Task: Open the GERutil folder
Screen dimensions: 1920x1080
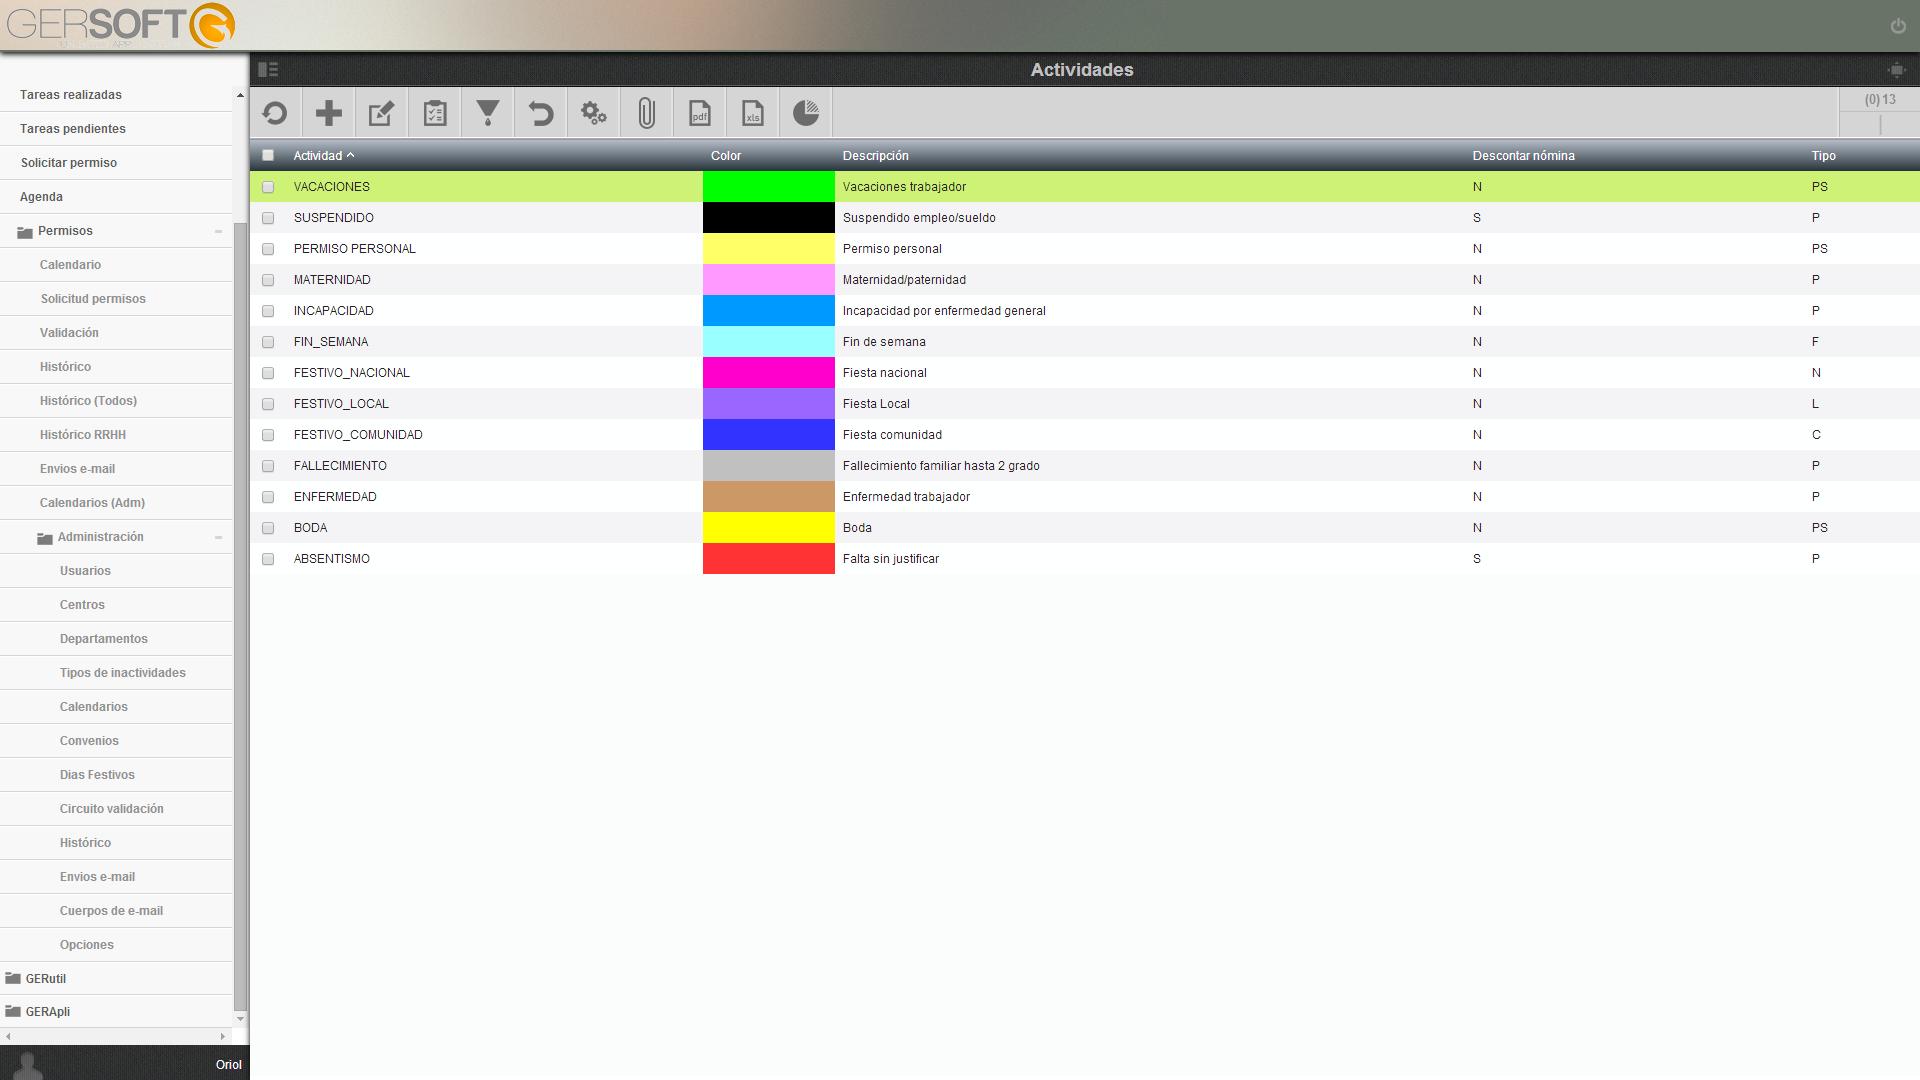Action: pyautogui.click(x=46, y=978)
